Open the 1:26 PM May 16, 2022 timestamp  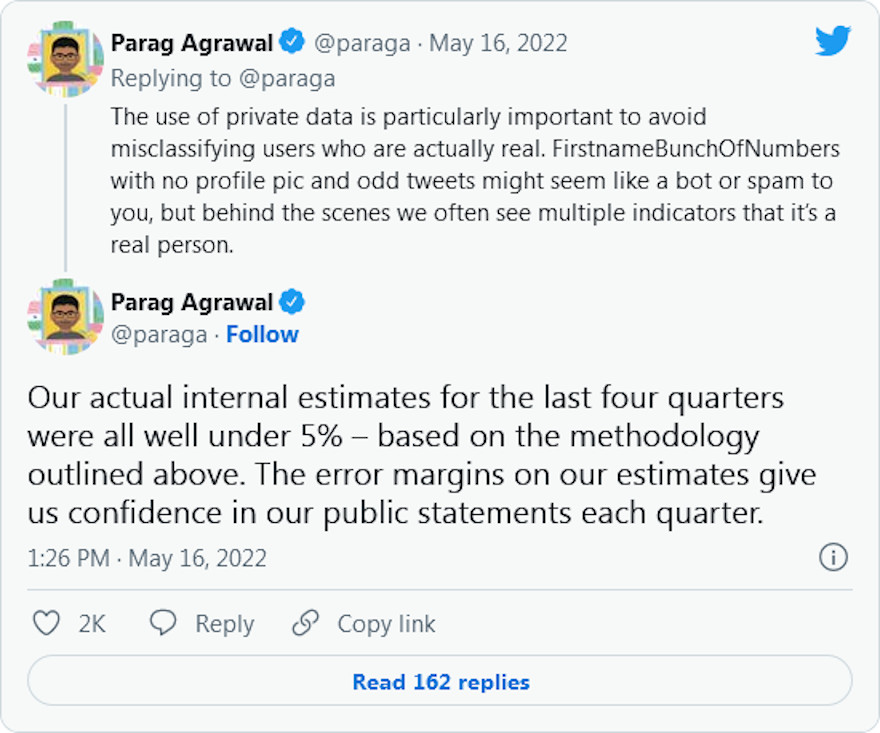click(147, 558)
